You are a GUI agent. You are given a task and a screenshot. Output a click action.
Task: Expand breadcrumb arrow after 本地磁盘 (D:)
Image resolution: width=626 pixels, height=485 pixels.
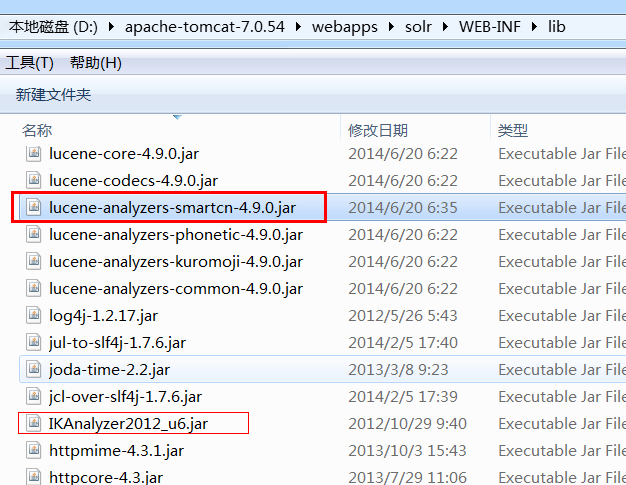[x=111, y=27]
